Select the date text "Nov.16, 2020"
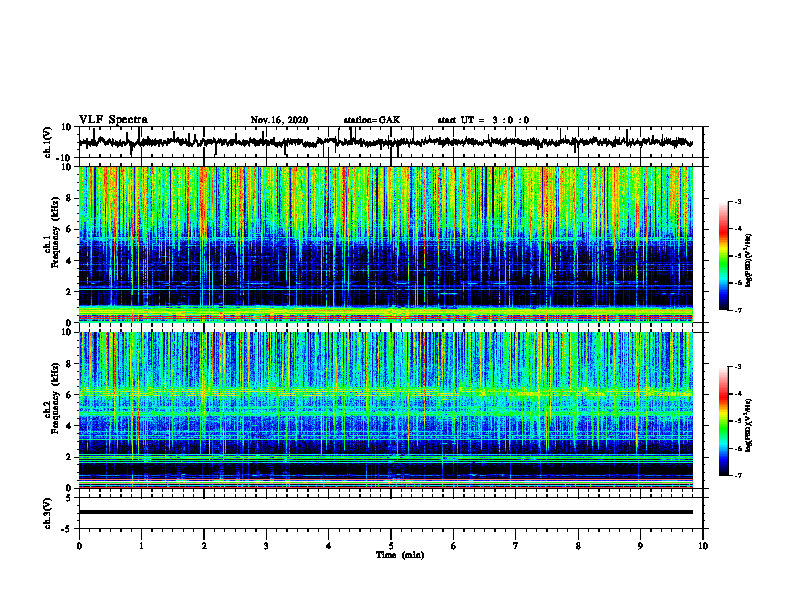This screenshot has width=792, height=612. tap(279, 120)
